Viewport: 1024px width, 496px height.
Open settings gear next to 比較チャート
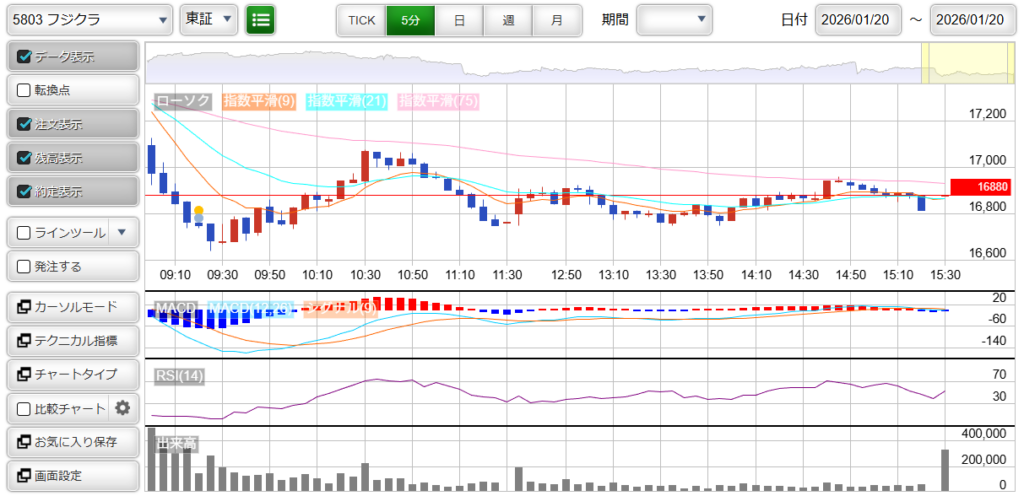click(x=123, y=408)
